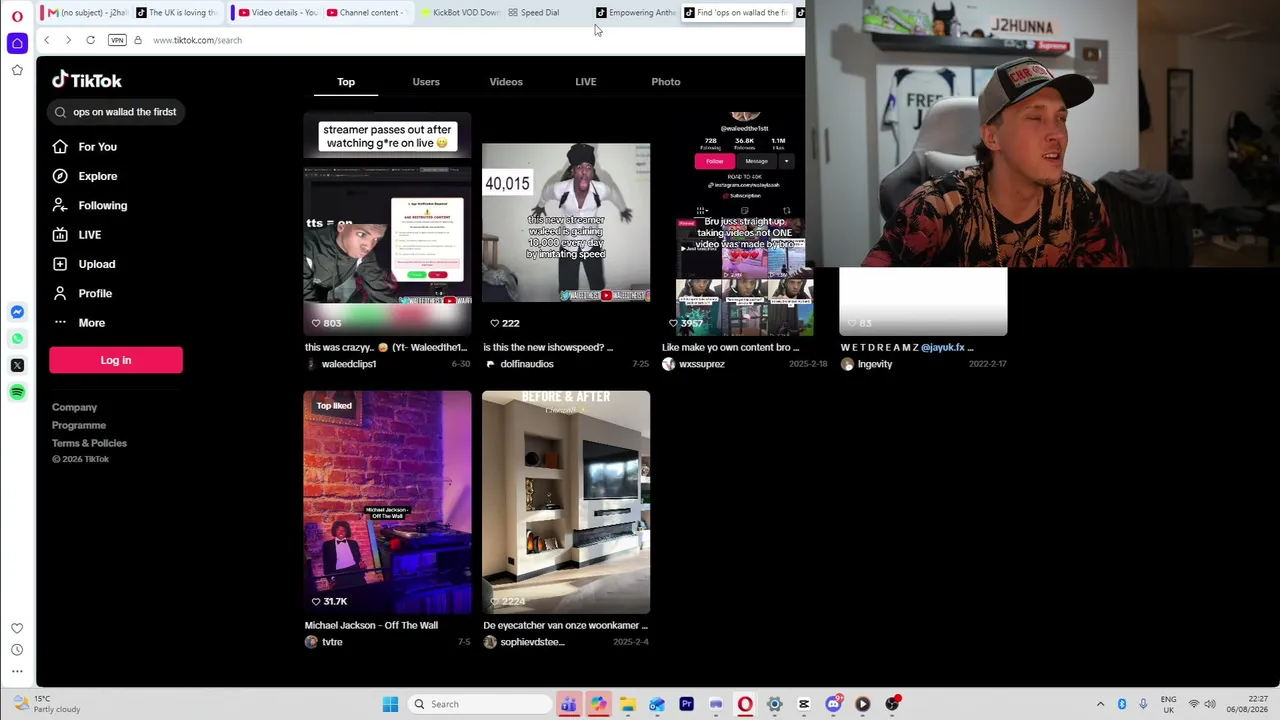Select the LIVE search results tab
Image resolution: width=1280 pixels, height=720 pixels.
click(586, 82)
